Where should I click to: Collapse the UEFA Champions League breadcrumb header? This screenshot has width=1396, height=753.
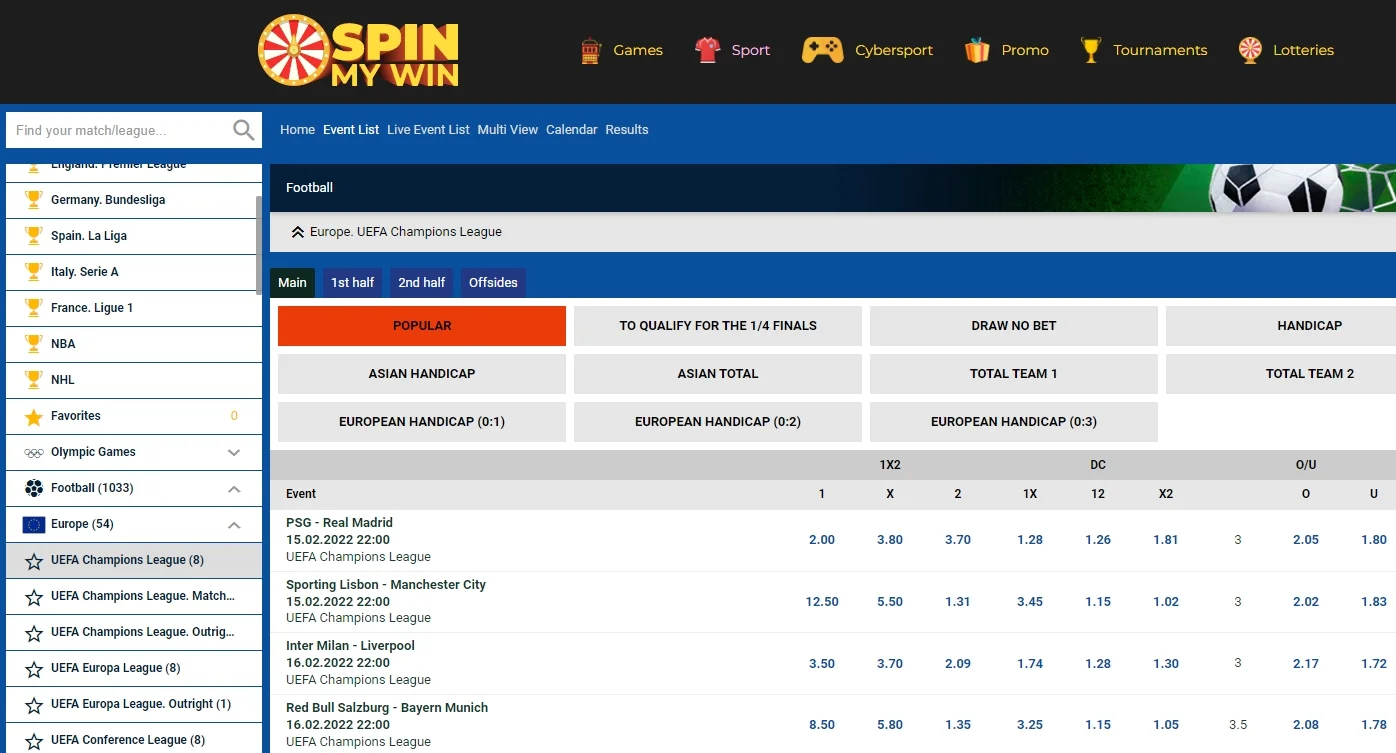pos(297,231)
